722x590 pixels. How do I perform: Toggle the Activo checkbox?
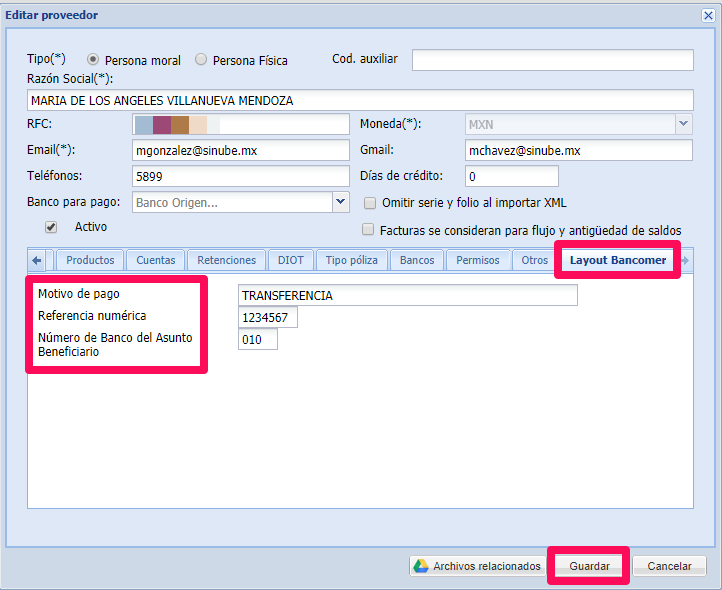pos(51,227)
